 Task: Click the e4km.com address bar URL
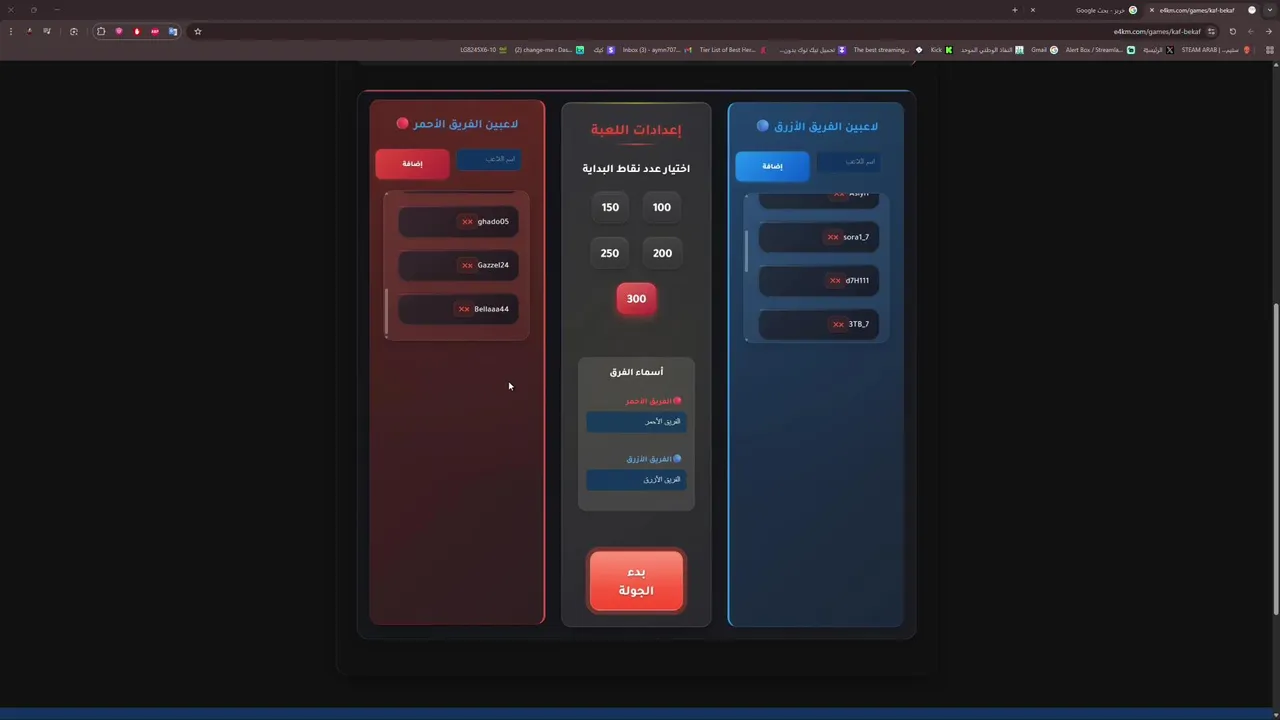[1157, 31]
